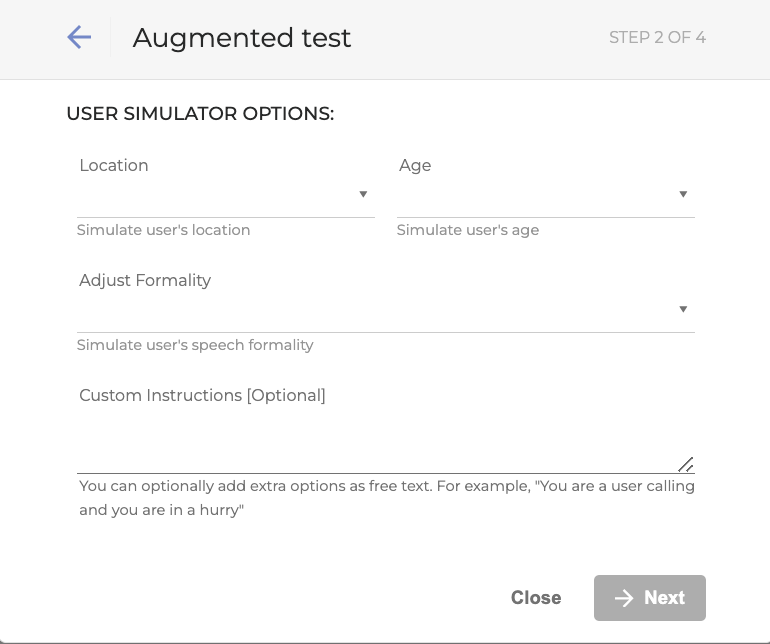
Task: Click inside the Age select field
Action: pyautogui.click(x=535, y=196)
